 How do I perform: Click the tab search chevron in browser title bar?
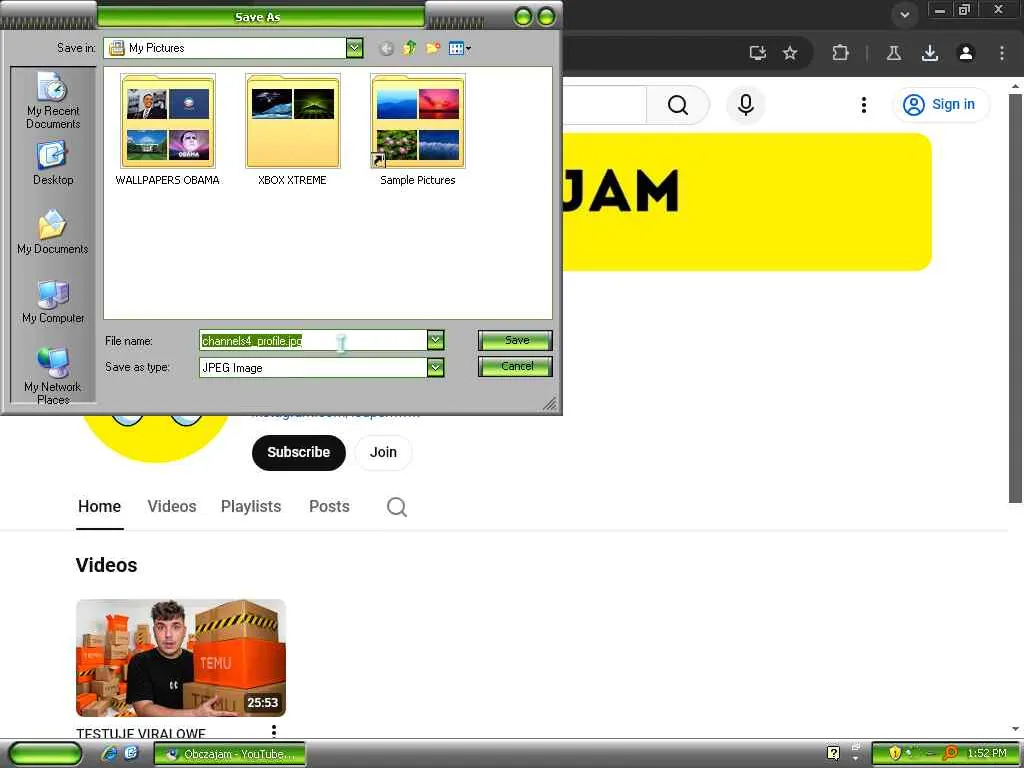tap(904, 14)
